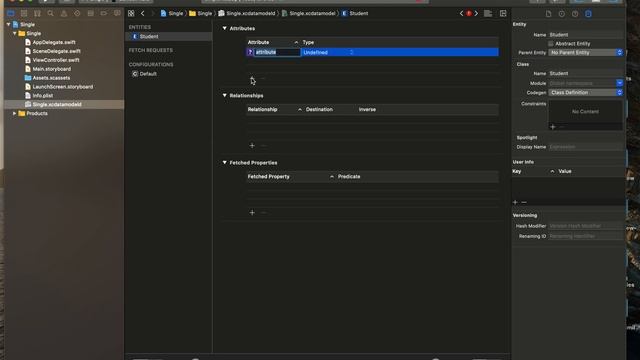Screen dimensions: 640x360
Task: Sort by the Fetched Property column header
Action: tap(291, 176)
